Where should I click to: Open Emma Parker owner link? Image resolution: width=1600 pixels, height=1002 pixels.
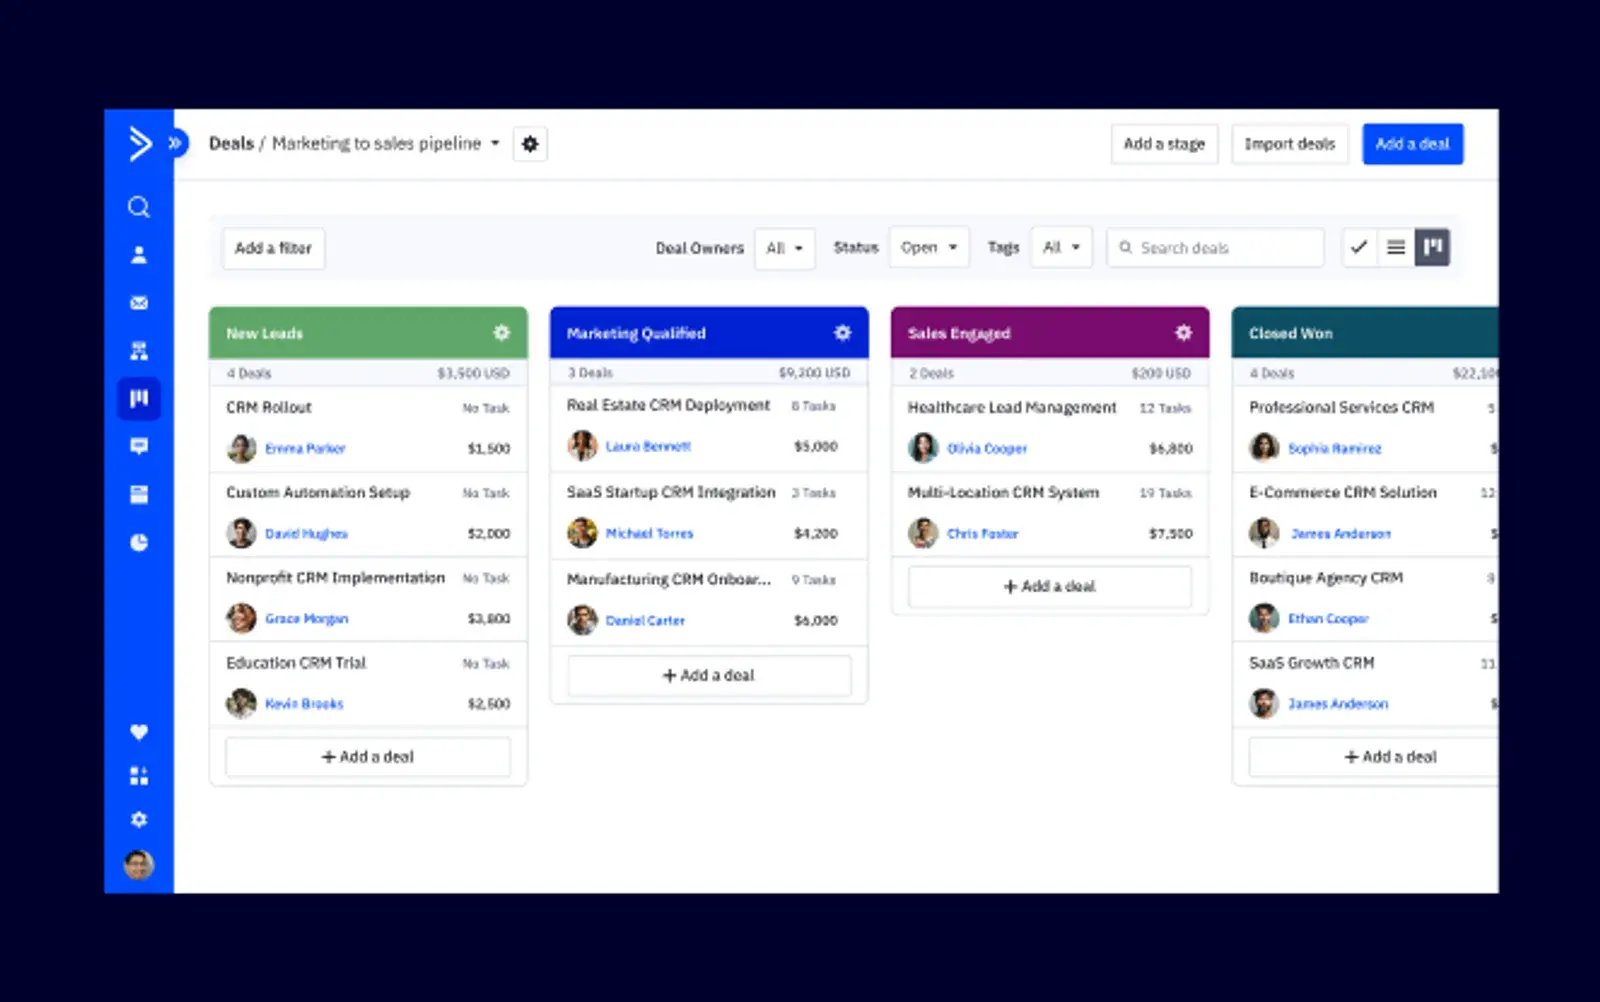305,449
